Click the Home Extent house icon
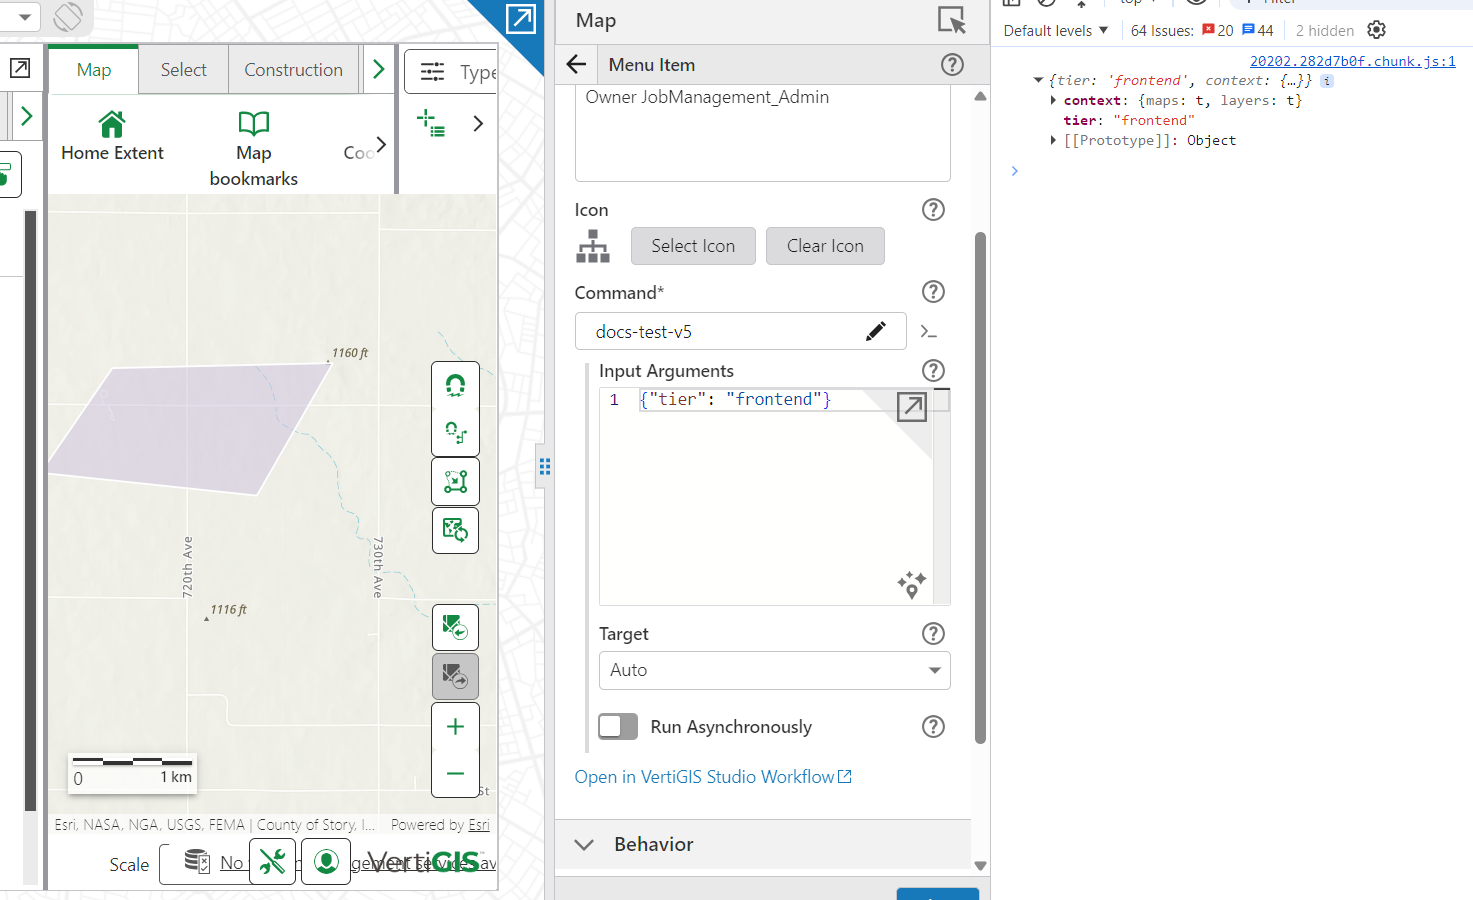Viewport: 1473px width, 900px height. point(112,124)
